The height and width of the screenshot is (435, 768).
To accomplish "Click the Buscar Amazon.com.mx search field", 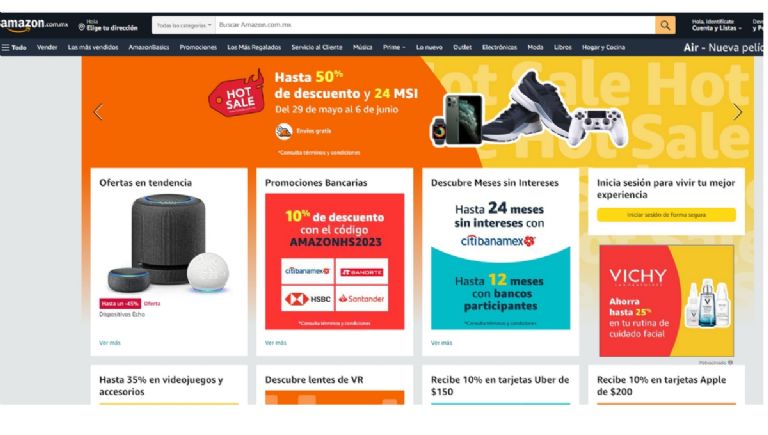I will (x=435, y=25).
